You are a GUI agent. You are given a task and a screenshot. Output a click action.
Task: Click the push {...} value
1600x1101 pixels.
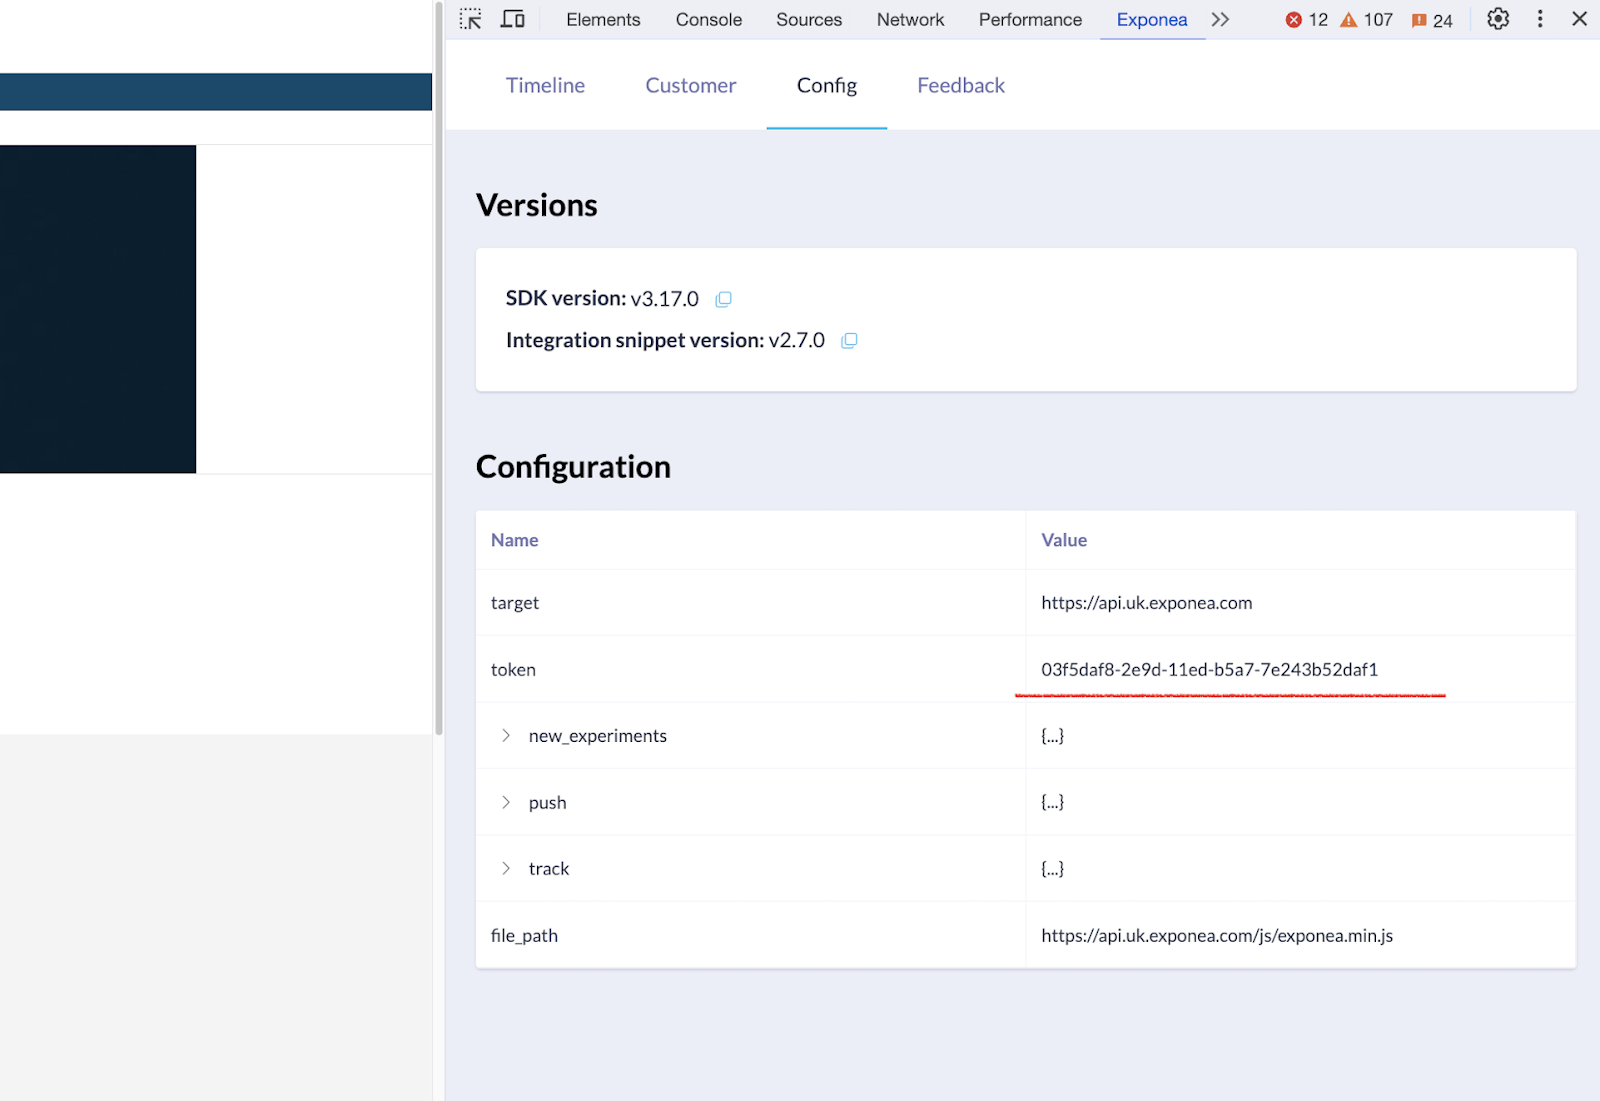pos(1052,803)
